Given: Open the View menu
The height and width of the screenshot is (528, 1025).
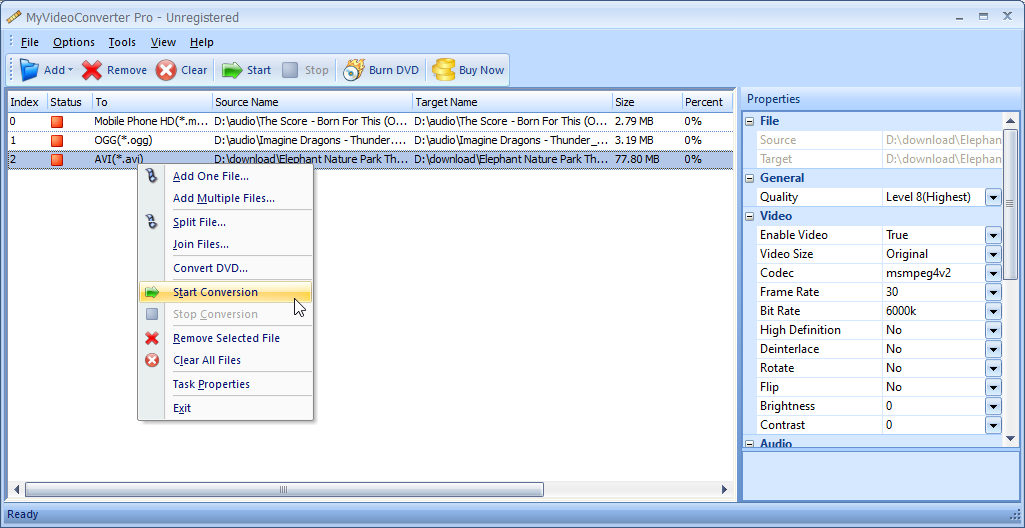Looking at the screenshot, I should click(163, 42).
